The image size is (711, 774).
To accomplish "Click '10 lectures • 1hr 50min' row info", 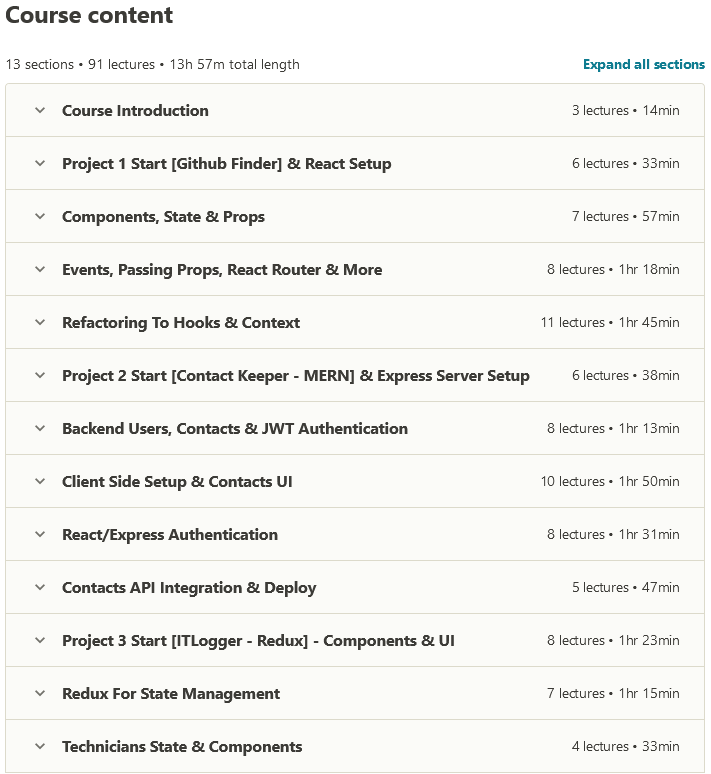I will pos(610,482).
